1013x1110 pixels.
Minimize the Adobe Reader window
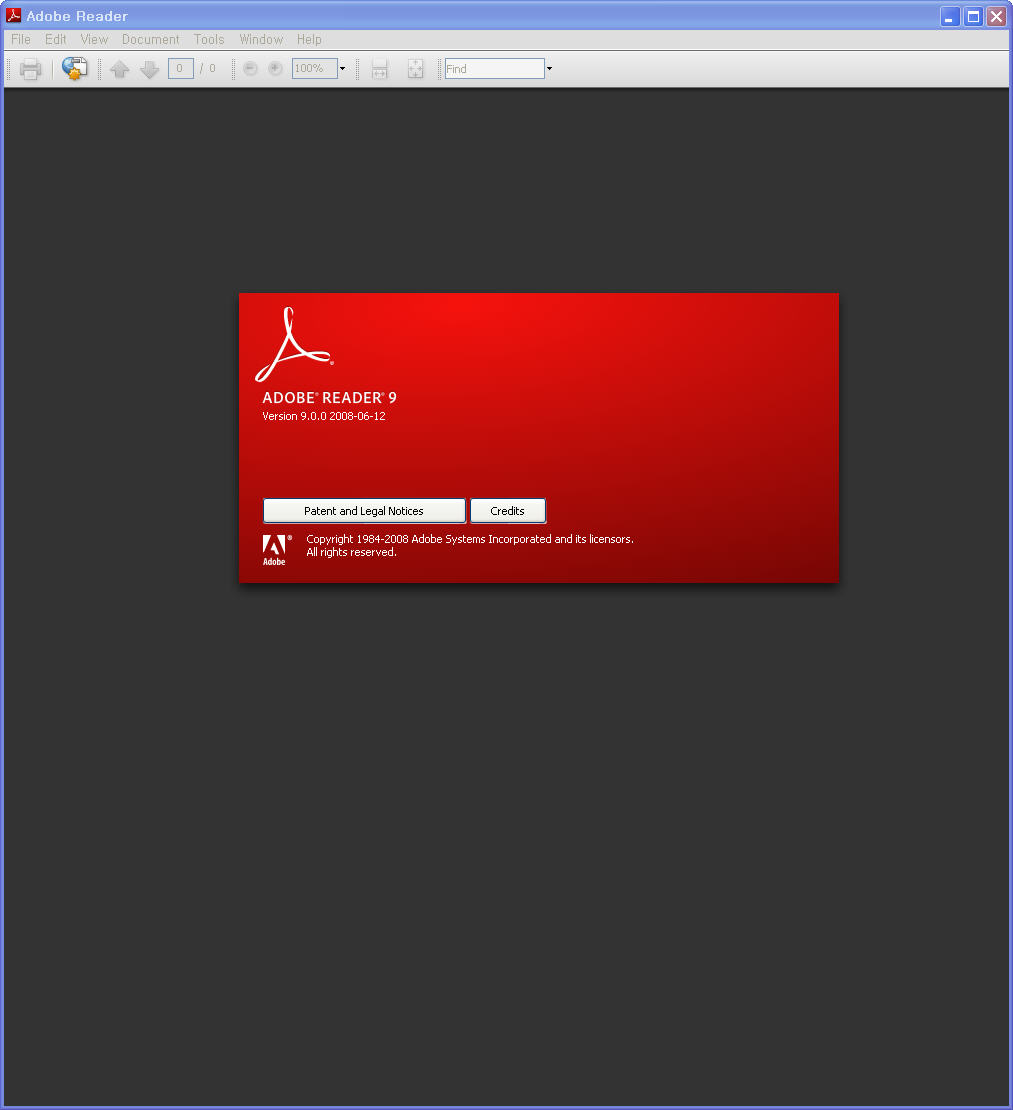950,16
